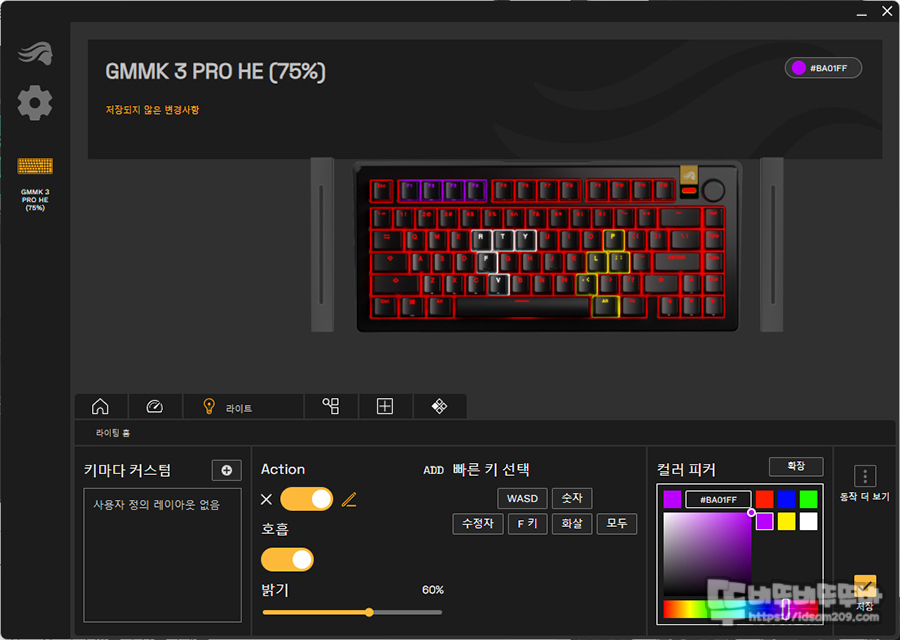Click the hue rainbow bar
Image resolution: width=900 pixels, height=640 pixels.
coord(740,608)
